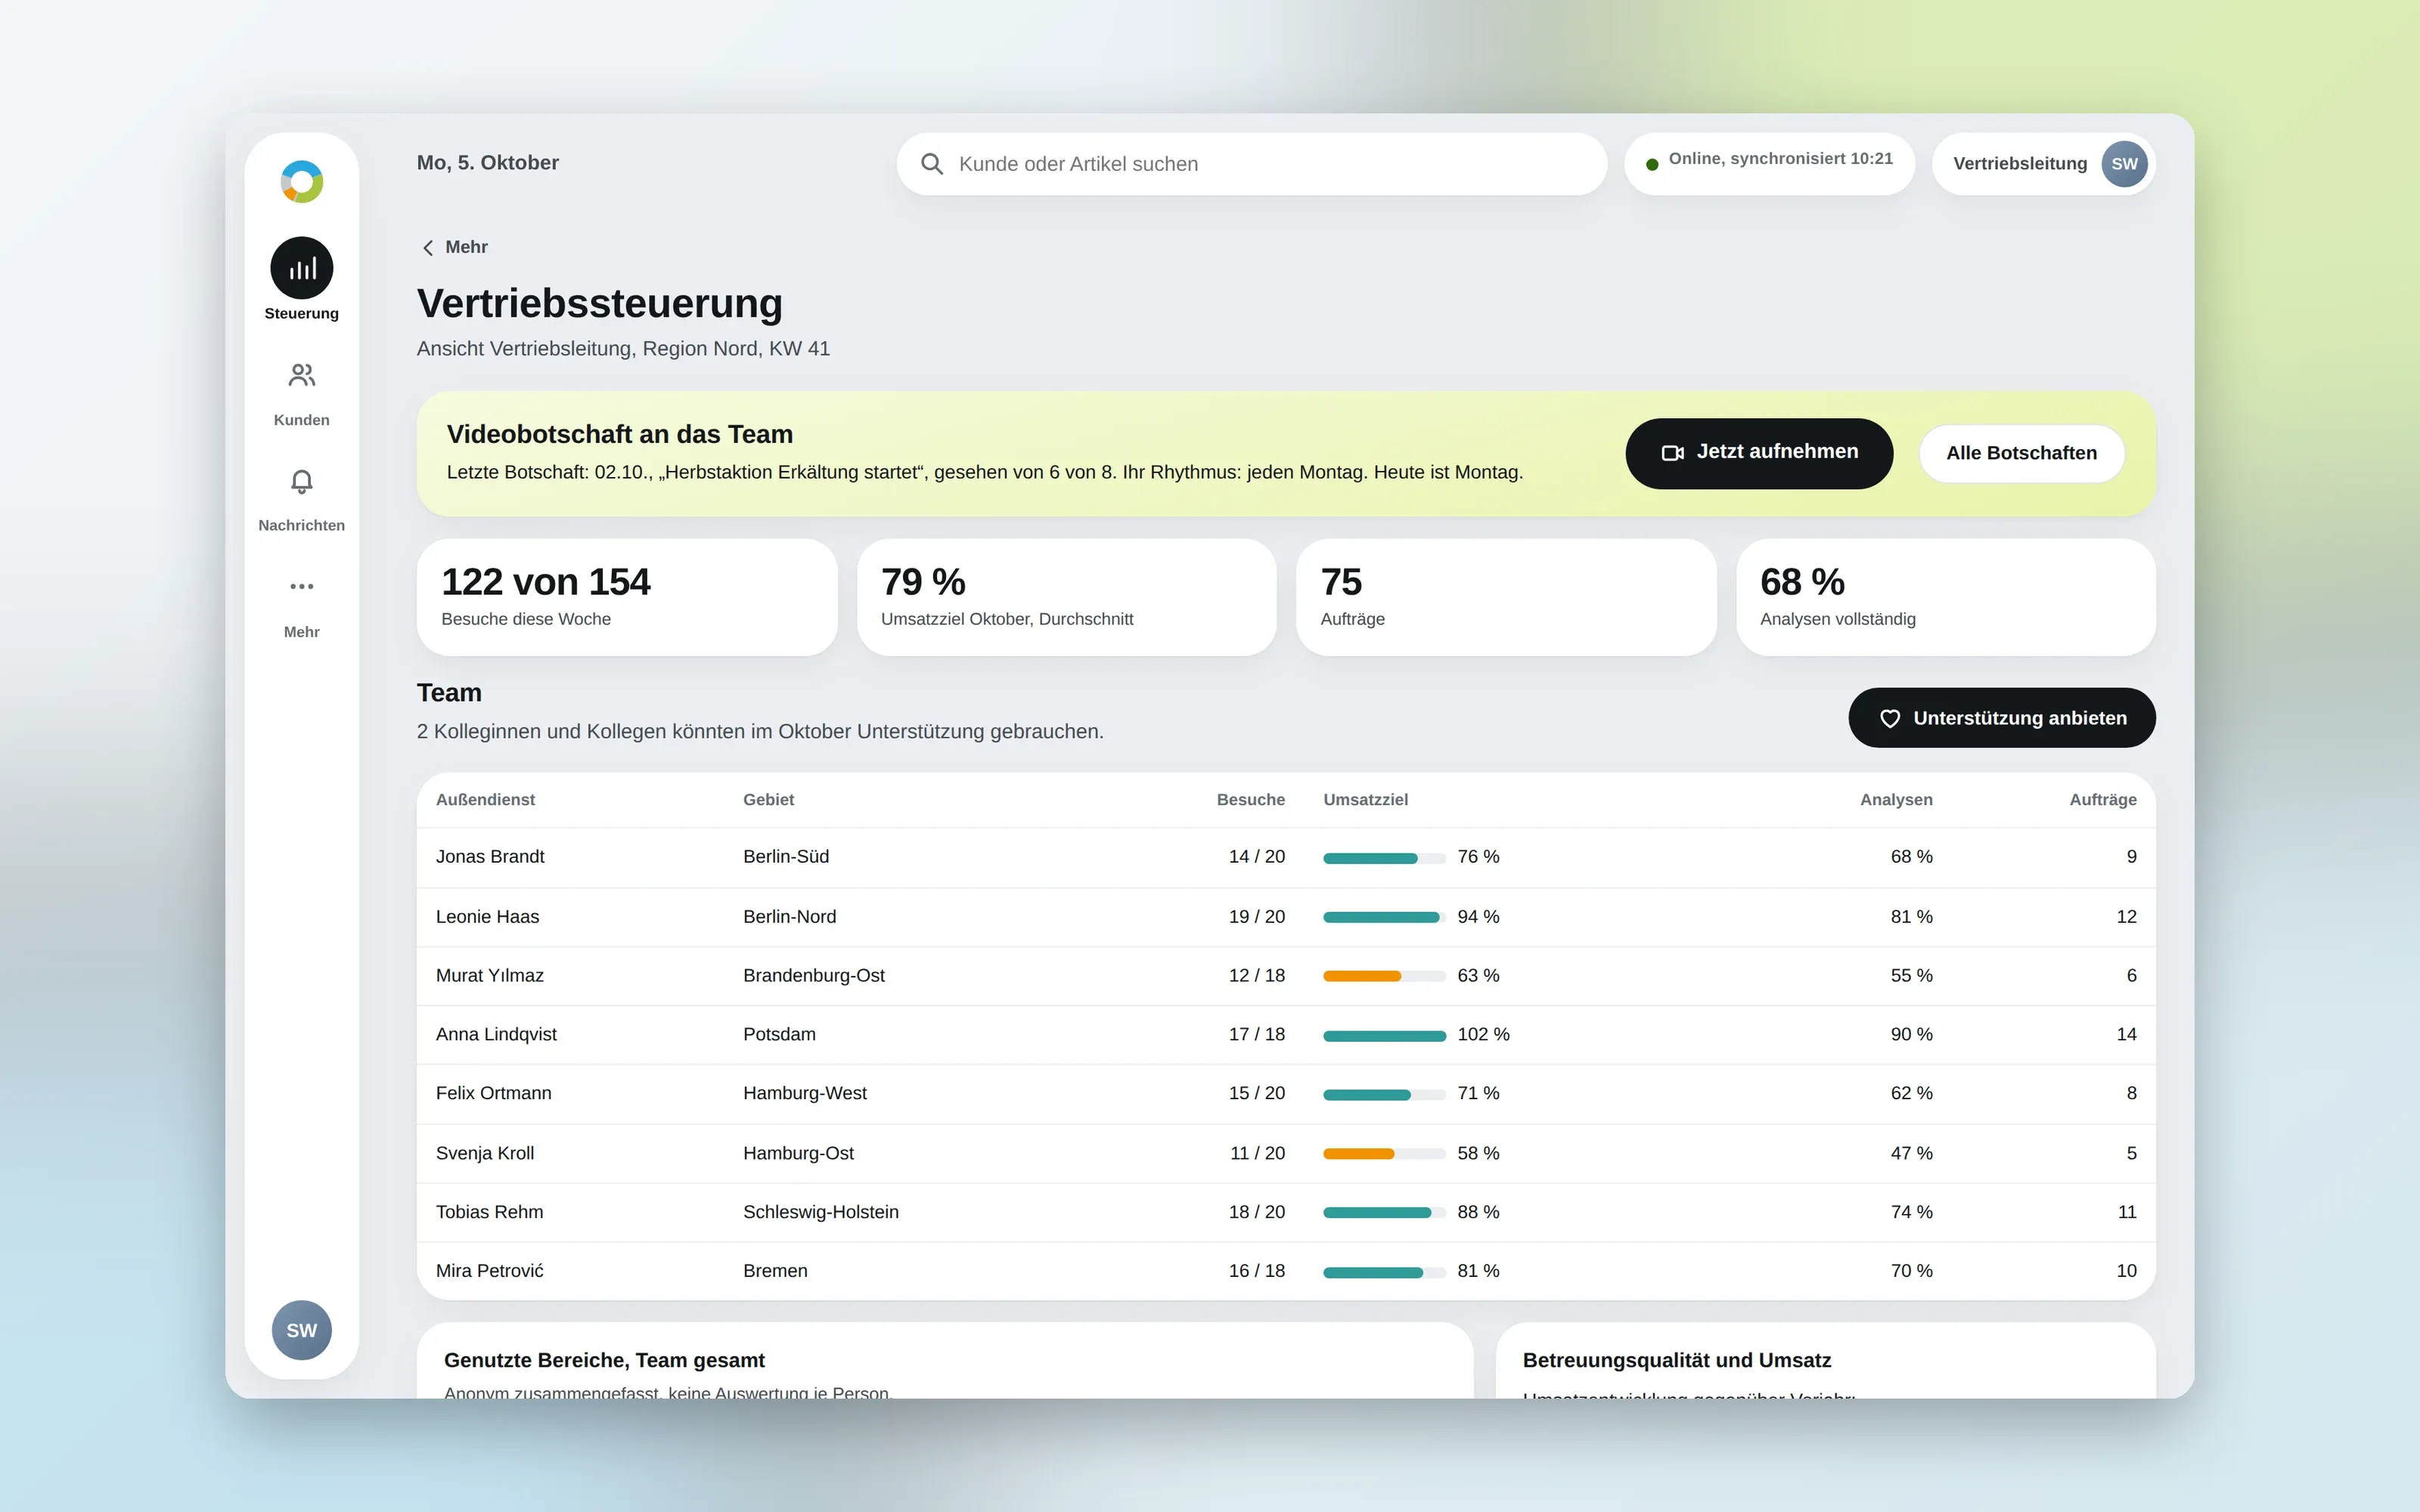Click Jonas Brandt's Umsatzziel progress bar
The image size is (2420, 1512).
tap(1384, 858)
